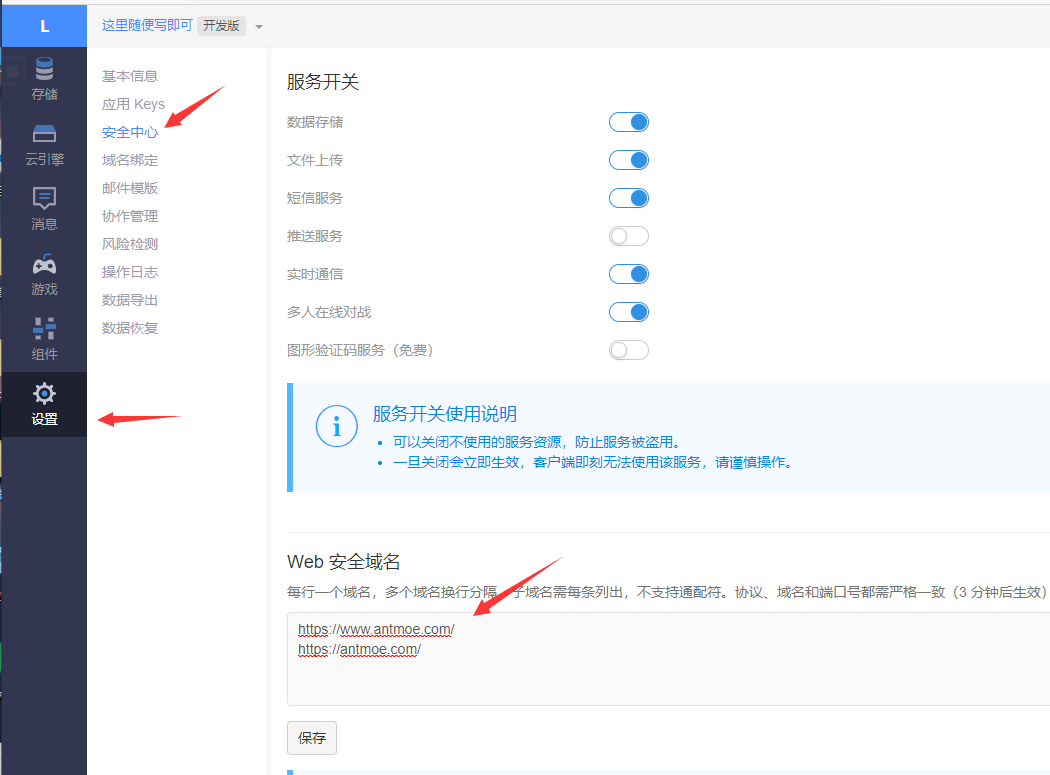Open the 设置 settings gear icon
The width and height of the screenshot is (1050, 775).
[44, 394]
